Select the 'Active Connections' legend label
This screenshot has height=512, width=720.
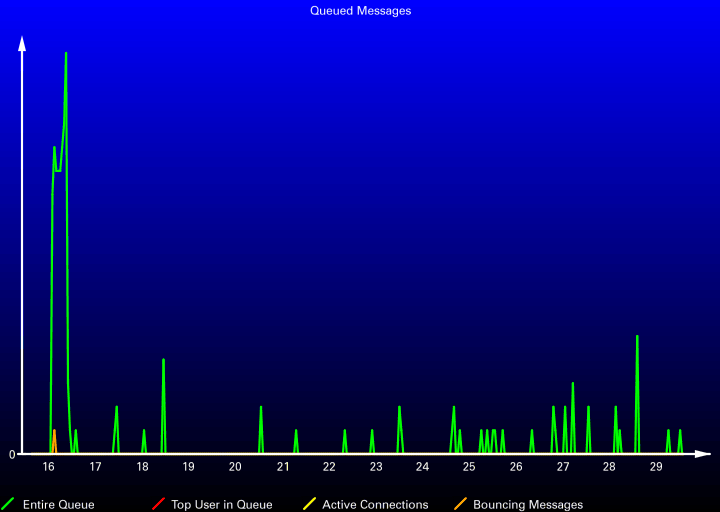point(375,505)
